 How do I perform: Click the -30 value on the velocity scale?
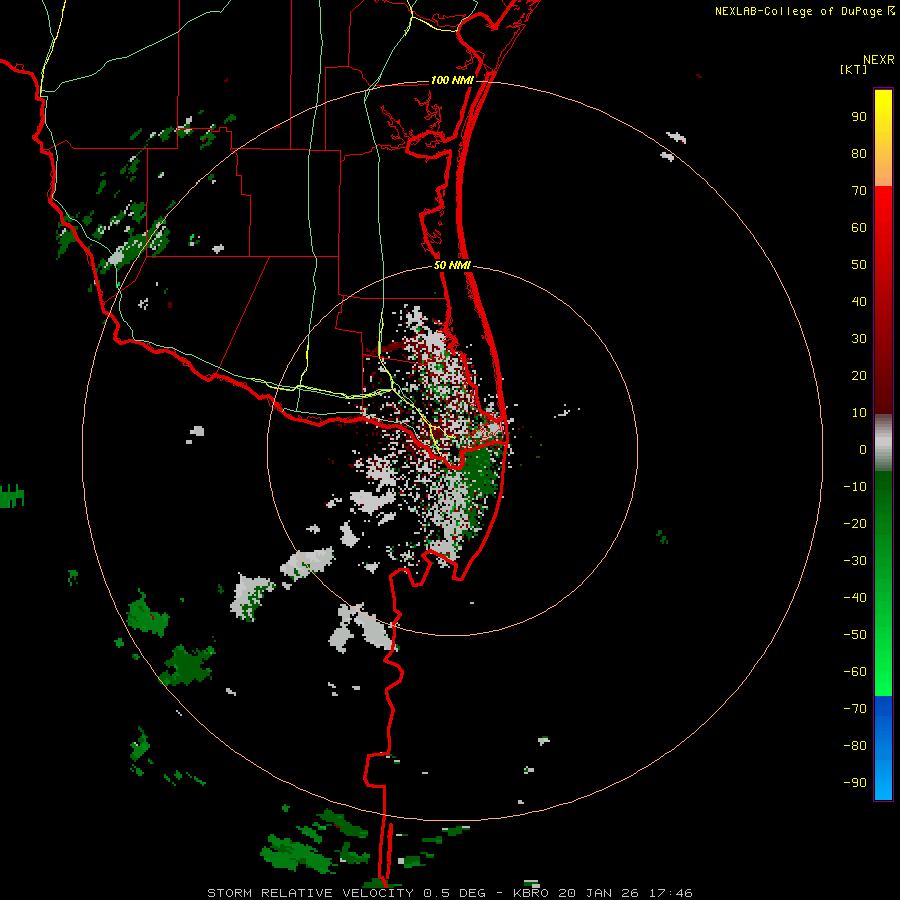click(855, 561)
